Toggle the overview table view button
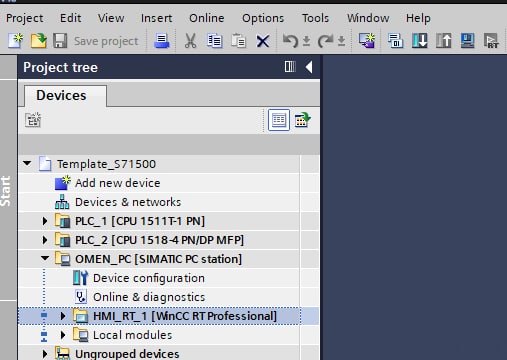Viewport: 507px width, 360px height. pos(279,120)
